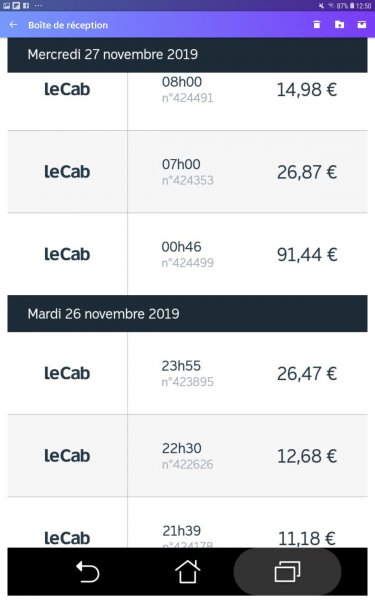Image resolution: width=375 pixels, height=600 pixels.
Task: Move the message with the folder icon
Action: 339,25
